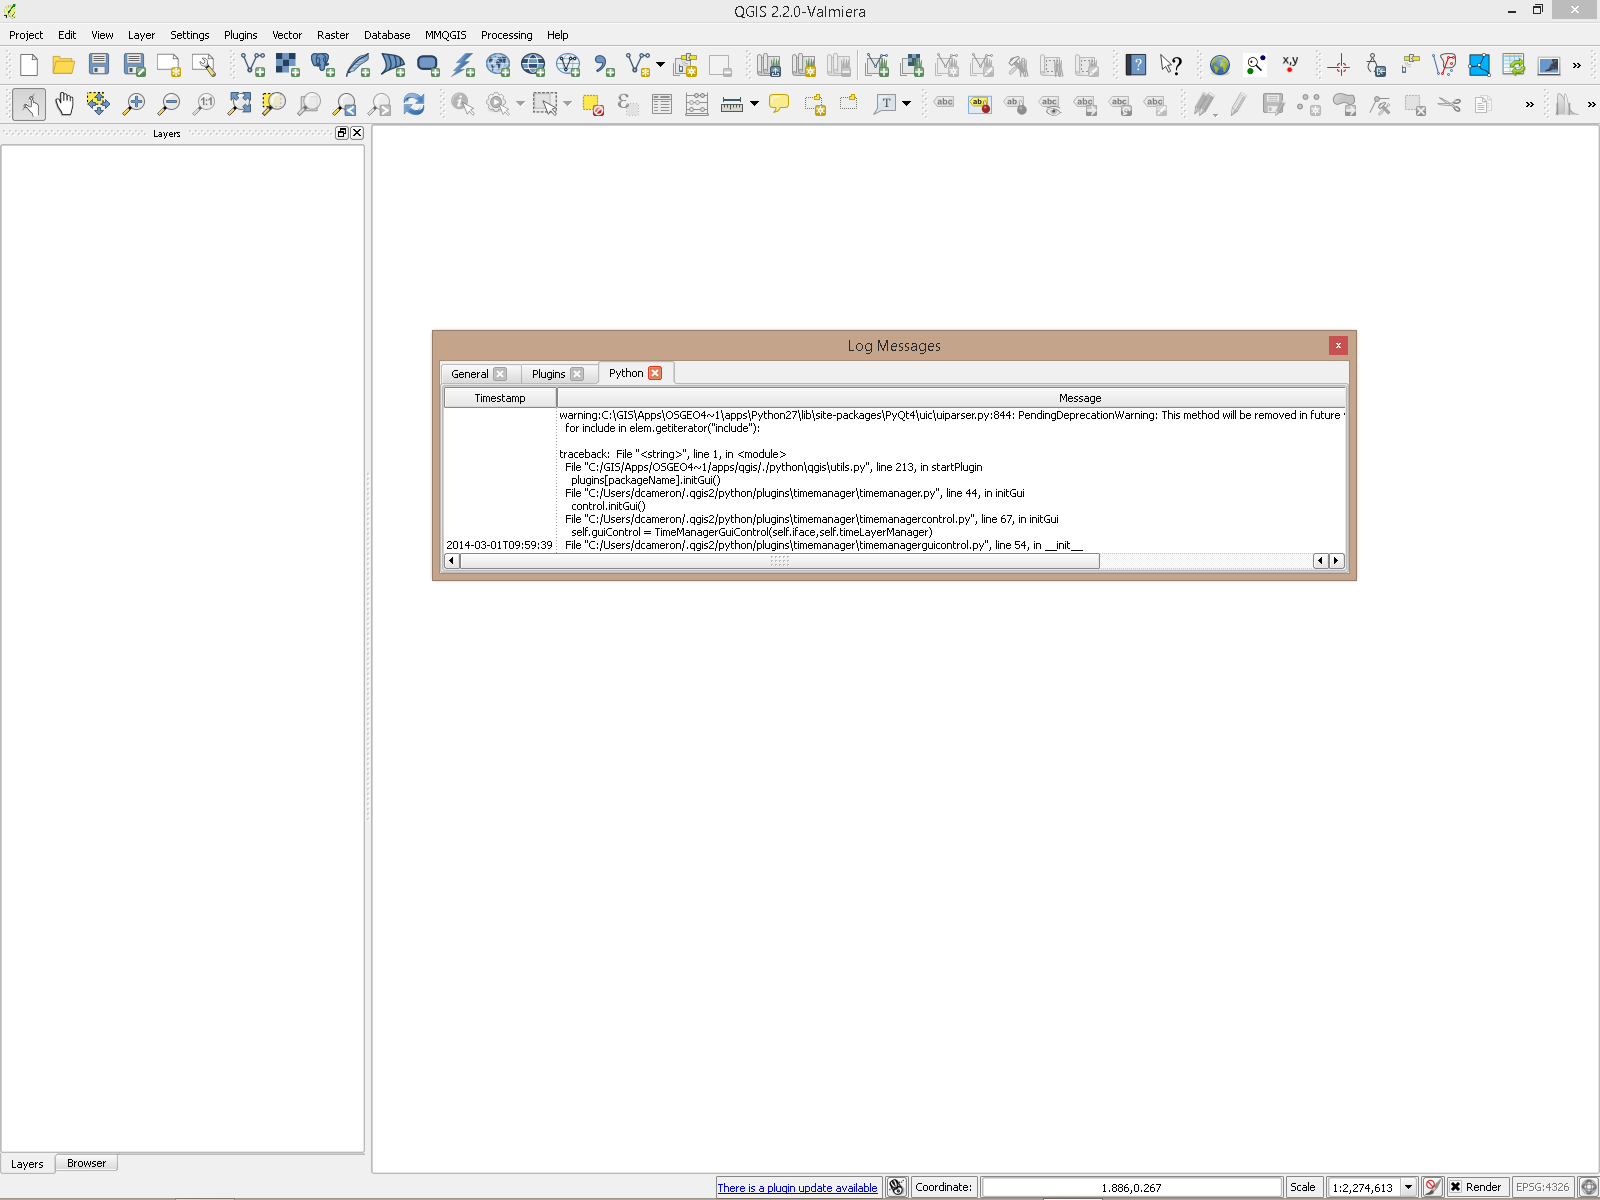The image size is (1600, 1200).
Task: Open the Scale combo box dropdown
Action: [x=1408, y=1187]
